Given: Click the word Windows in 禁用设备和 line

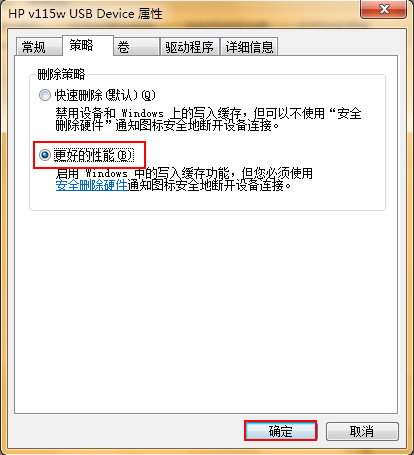Looking at the screenshot, I should (x=142, y=113).
